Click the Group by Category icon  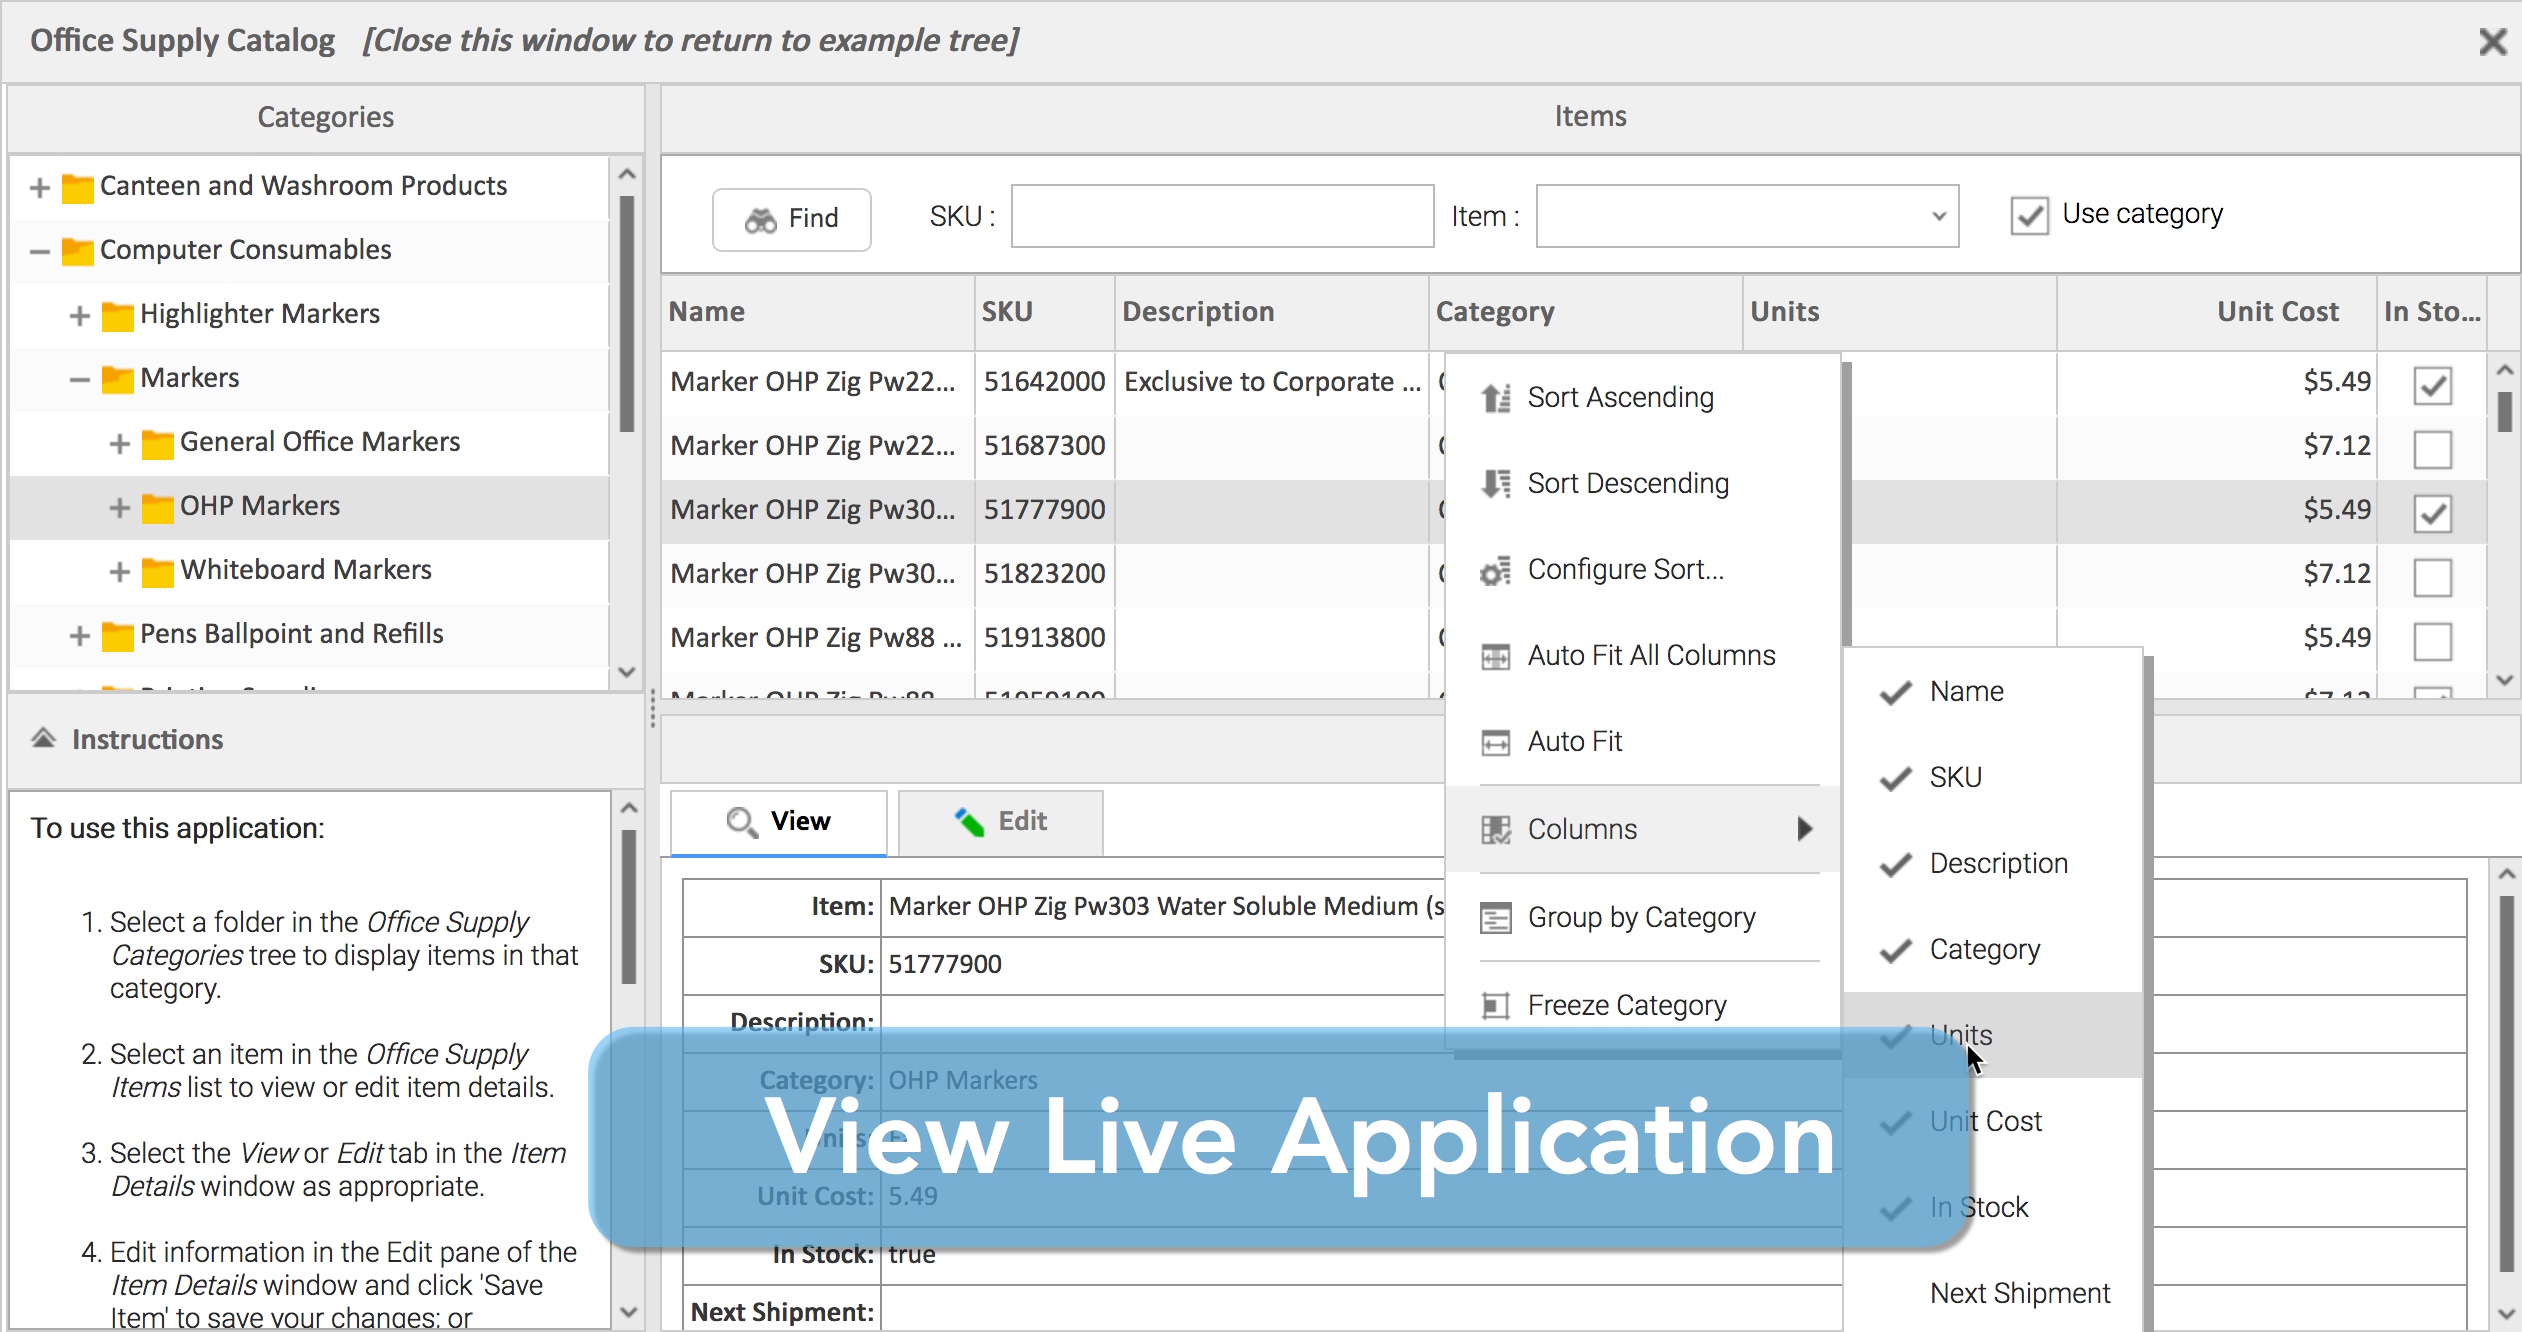[x=1496, y=918]
